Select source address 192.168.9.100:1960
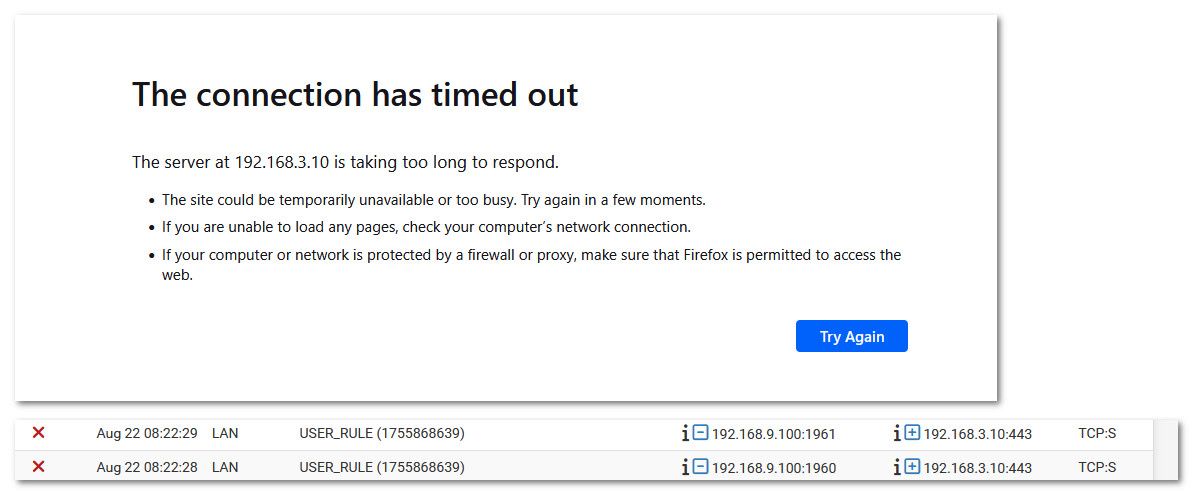Viewport: 1194px width, 496px height. [x=774, y=468]
